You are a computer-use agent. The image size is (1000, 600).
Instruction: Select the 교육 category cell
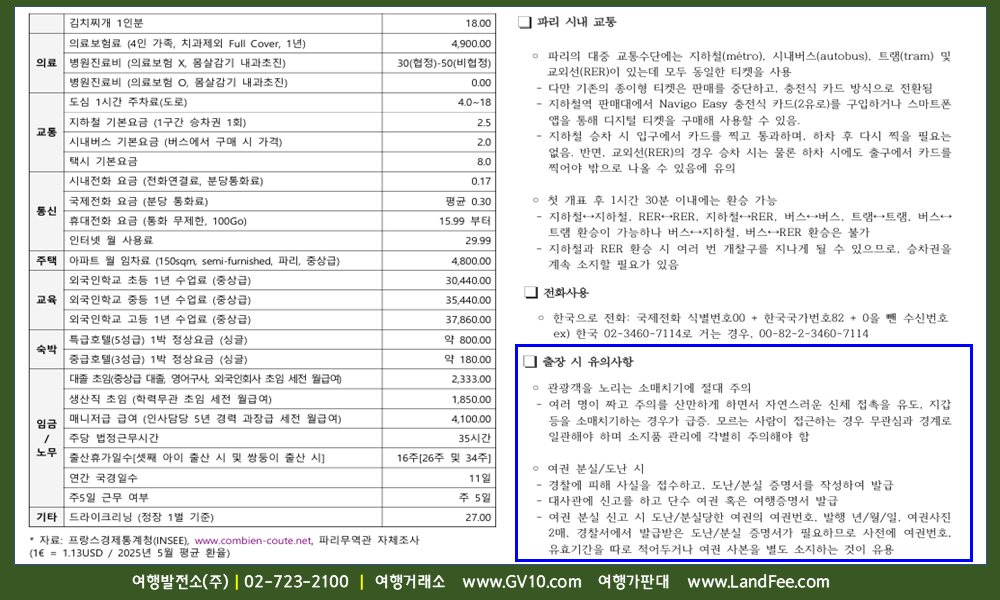pos(46,299)
